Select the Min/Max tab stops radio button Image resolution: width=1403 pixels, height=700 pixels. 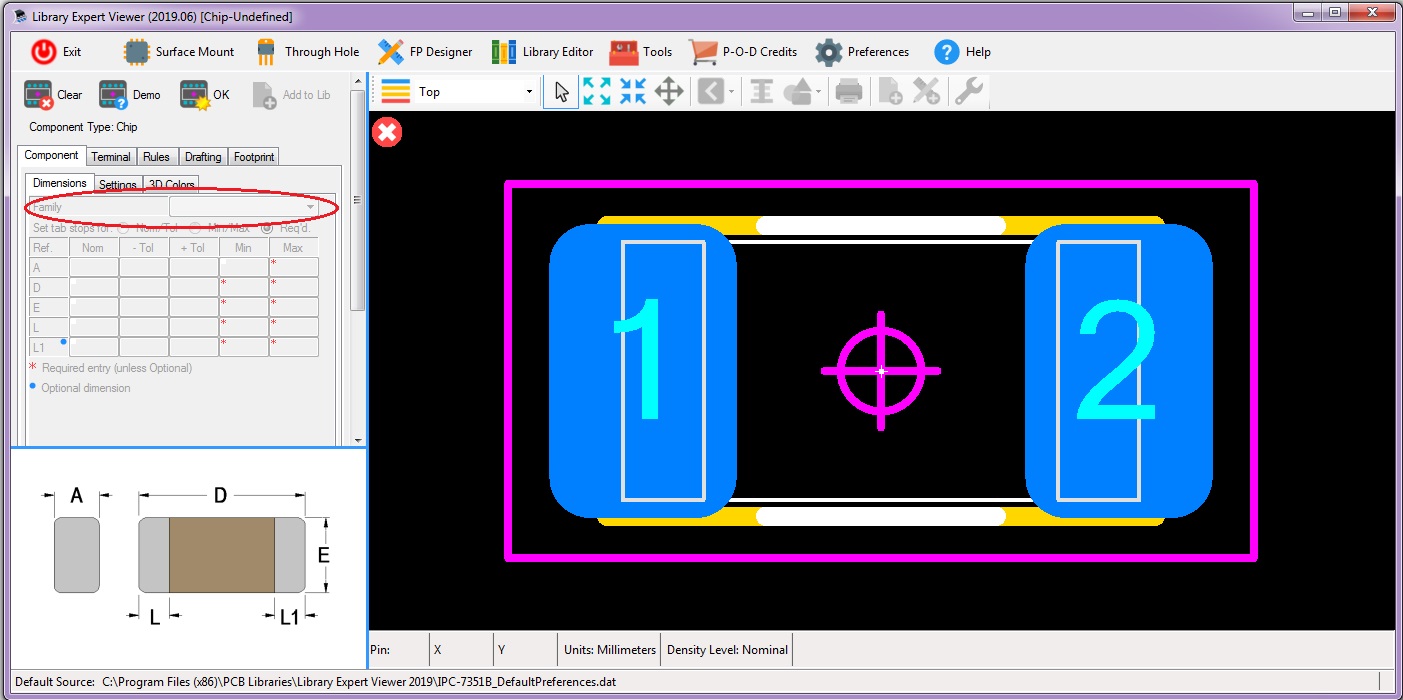(196, 228)
